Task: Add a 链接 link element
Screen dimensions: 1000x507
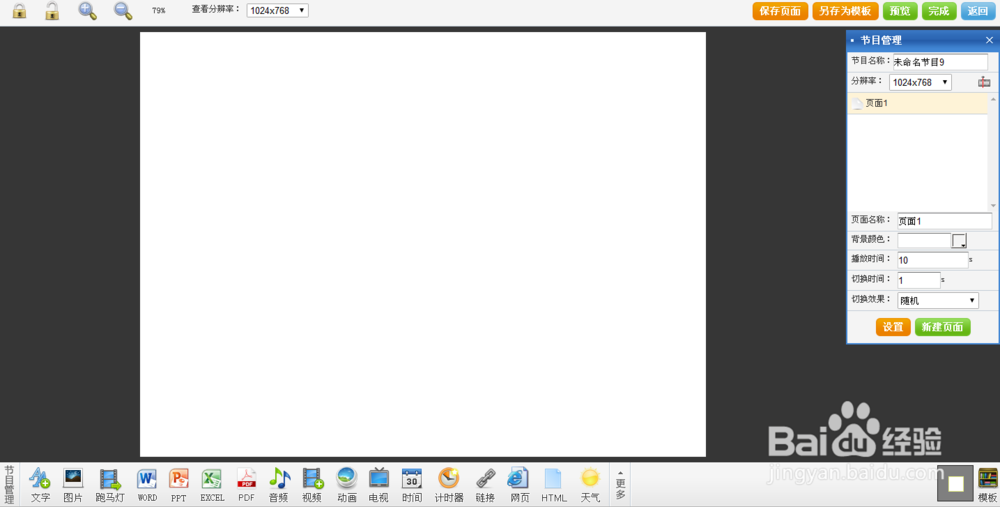Action: click(x=485, y=485)
